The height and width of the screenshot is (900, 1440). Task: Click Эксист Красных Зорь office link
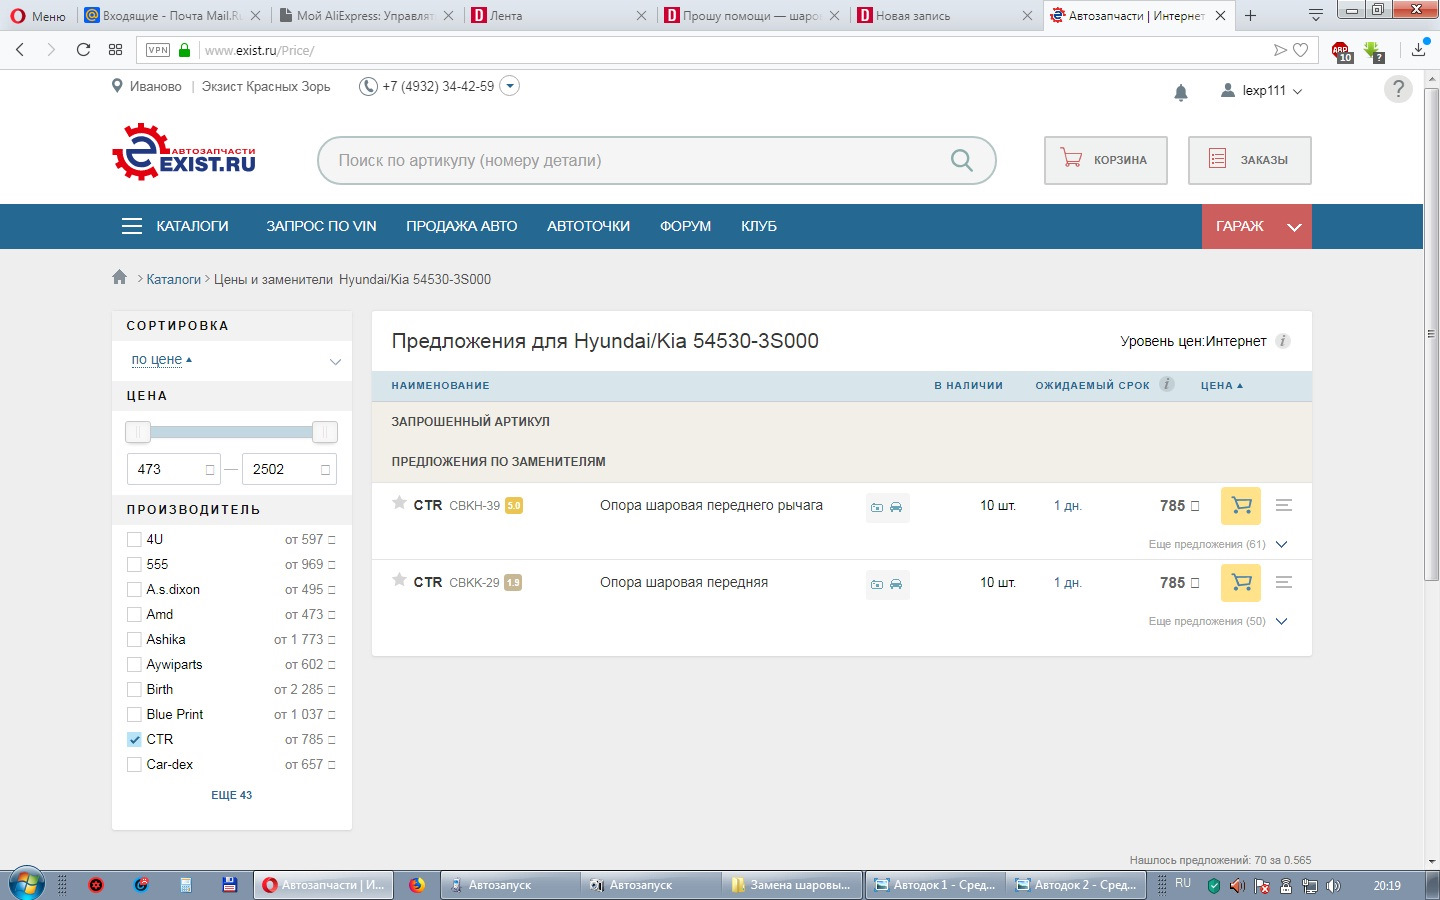coord(266,86)
